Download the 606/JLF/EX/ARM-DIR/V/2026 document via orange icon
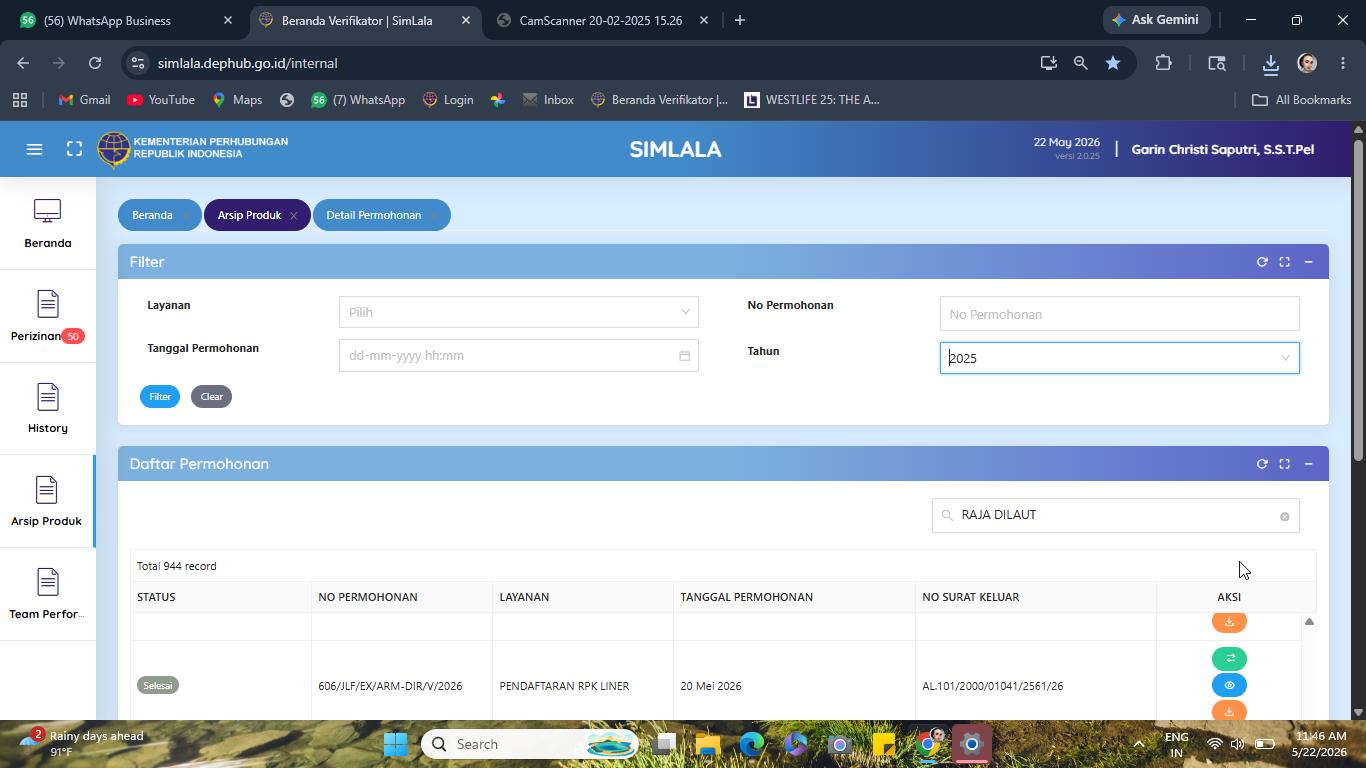1366x768 pixels. point(1229,710)
